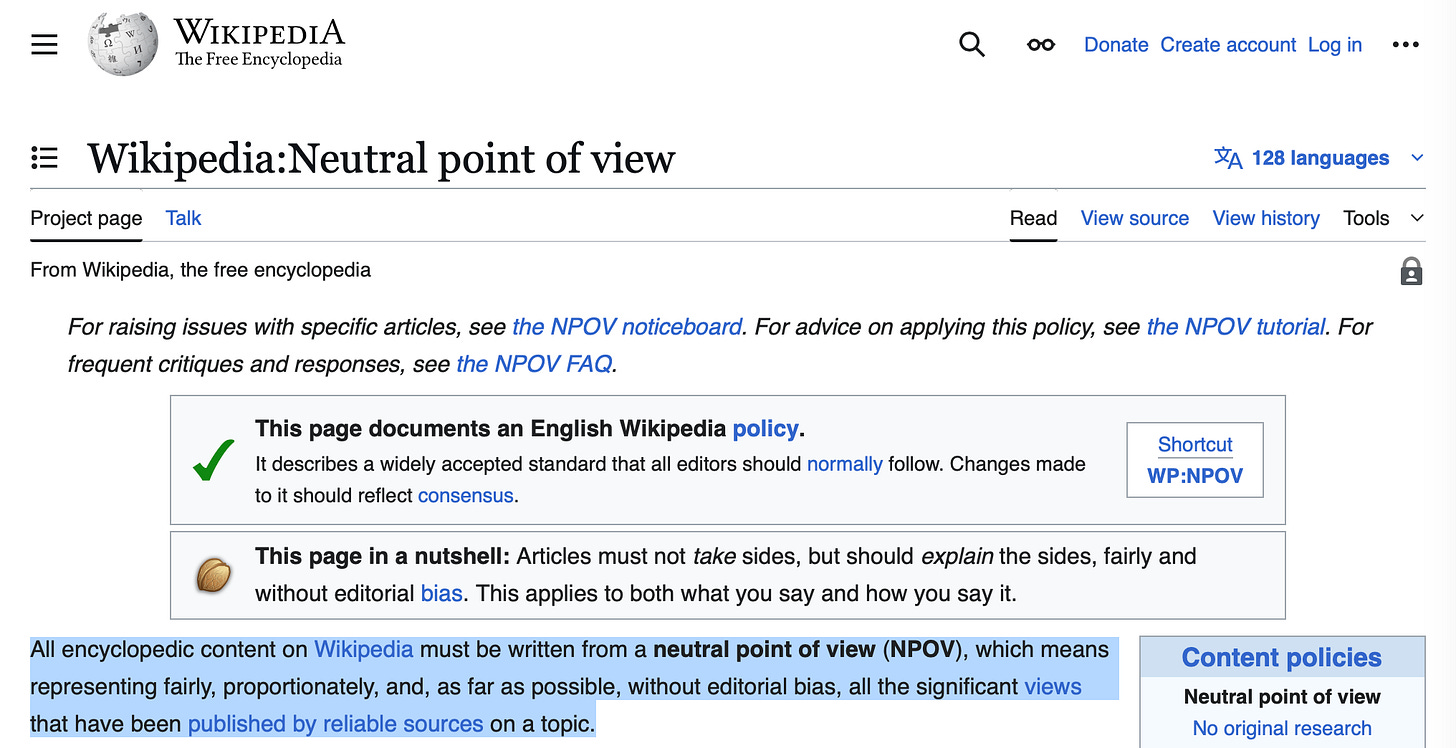Open the appearance glasses icon
The height and width of the screenshot is (748, 1456).
tap(1041, 45)
